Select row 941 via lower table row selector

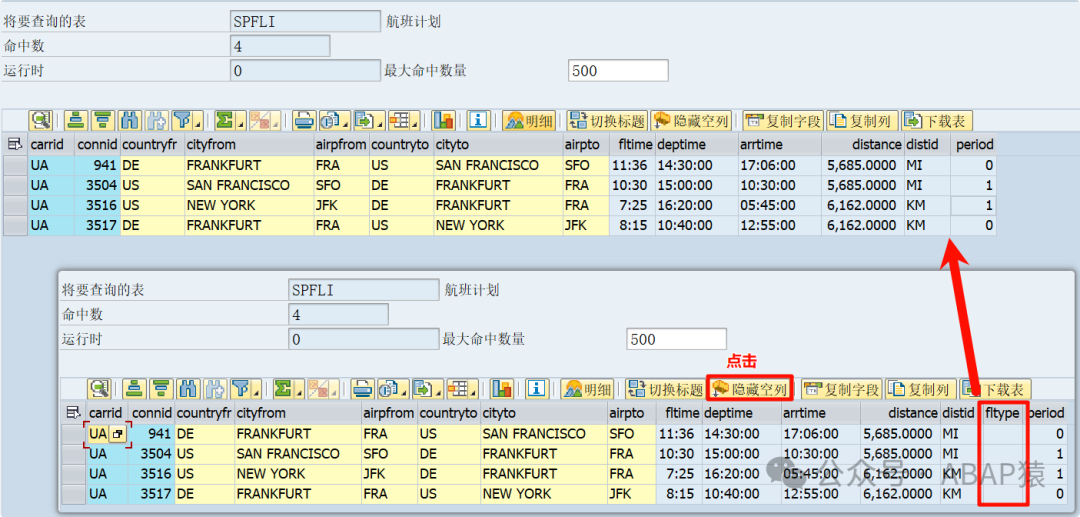(x=74, y=434)
